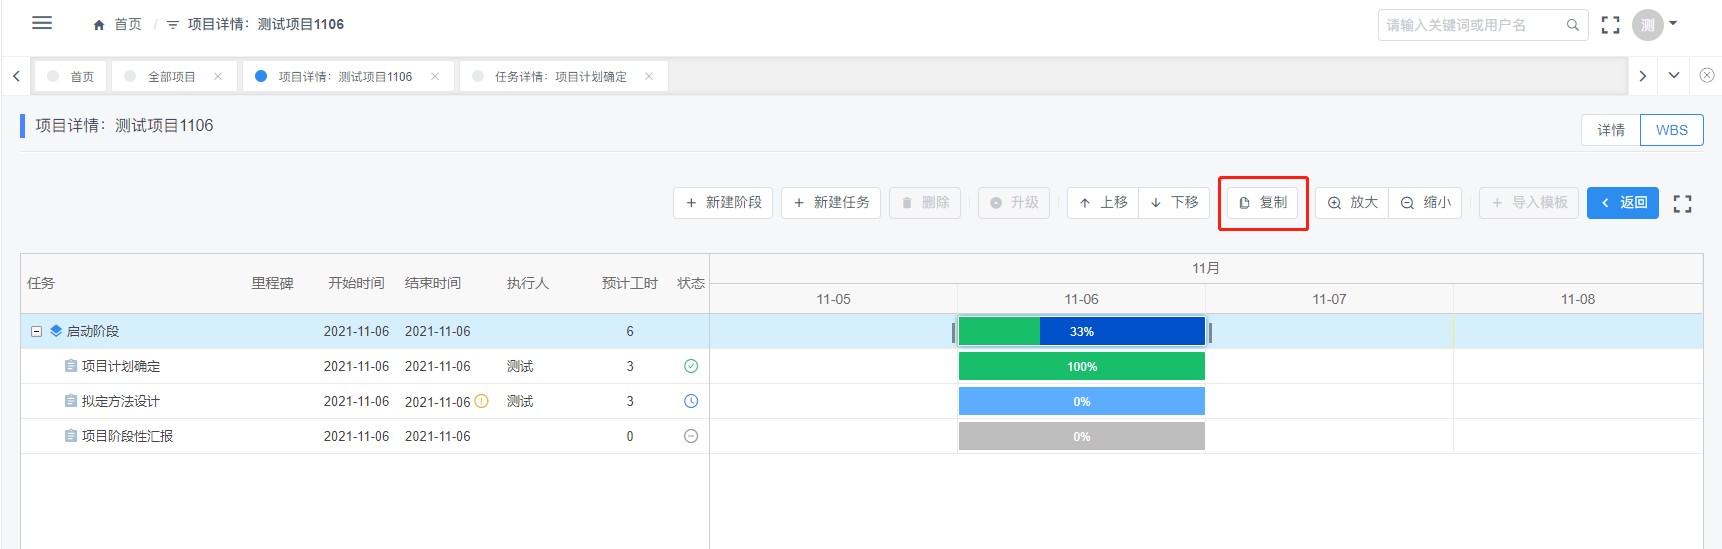The height and width of the screenshot is (549, 1722).
Task: Close the 全部项目 tab
Action: point(218,76)
